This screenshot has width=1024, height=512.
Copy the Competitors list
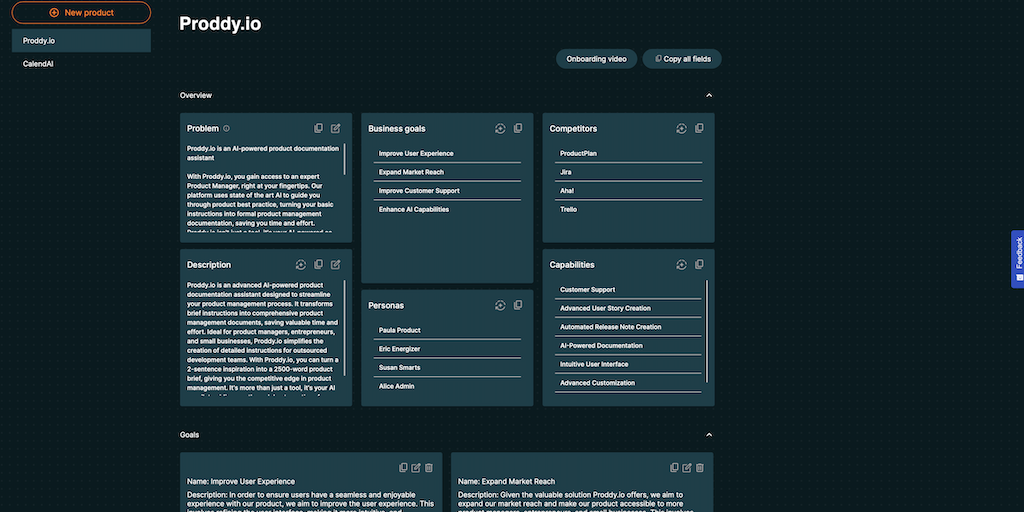699,128
